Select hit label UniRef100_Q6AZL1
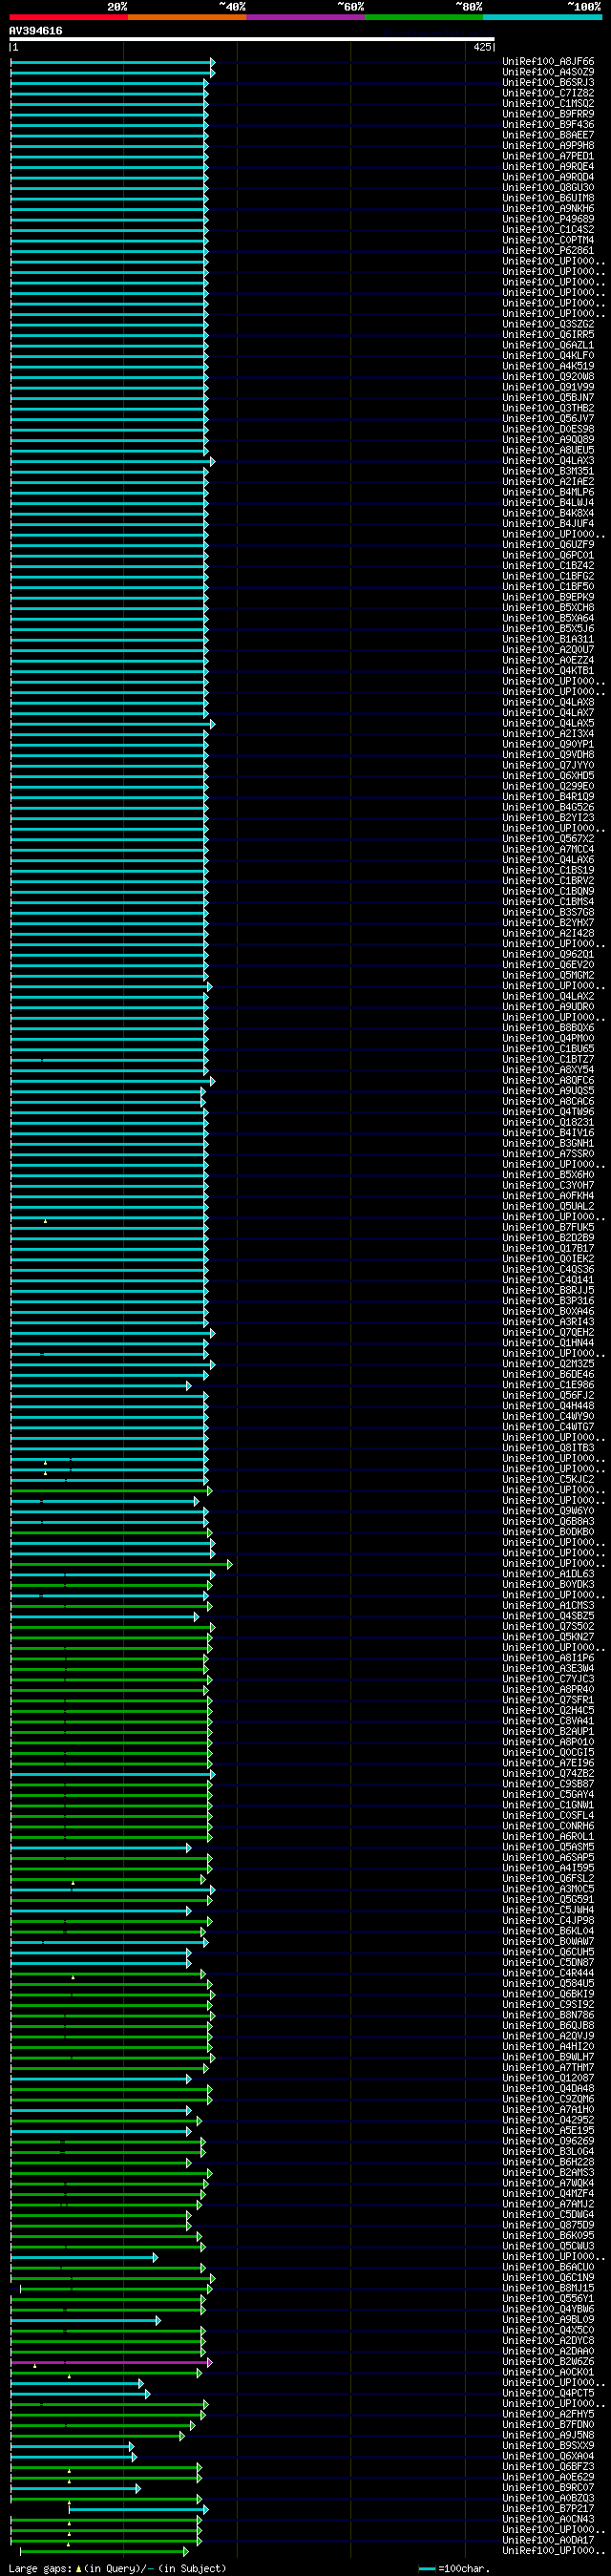The image size is (611, 2576). tap(548, 345)
